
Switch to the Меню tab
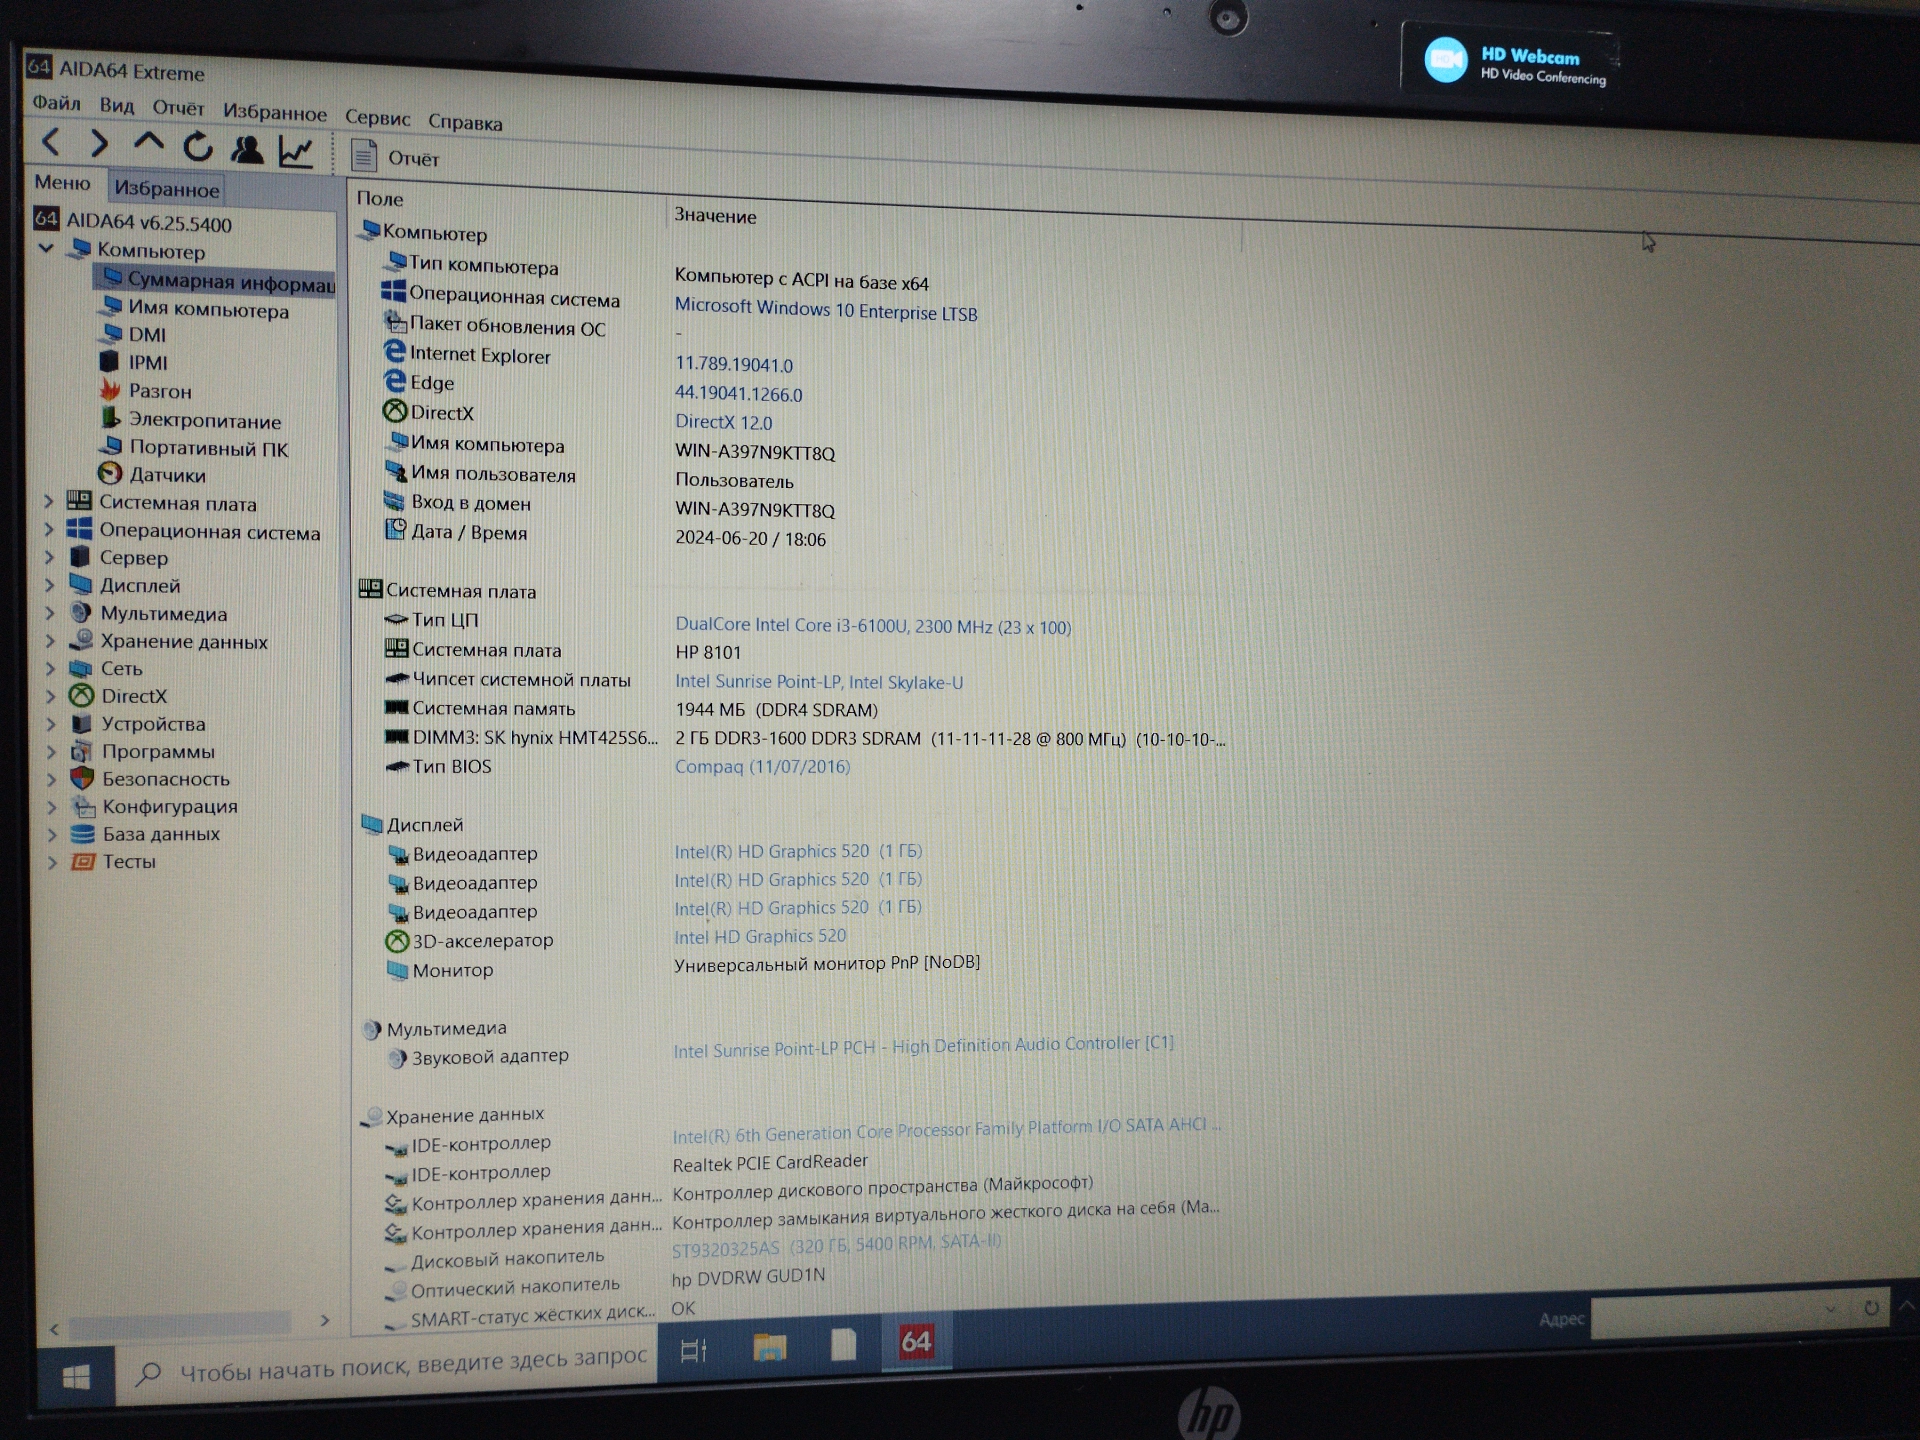click(x=62, y=183)
